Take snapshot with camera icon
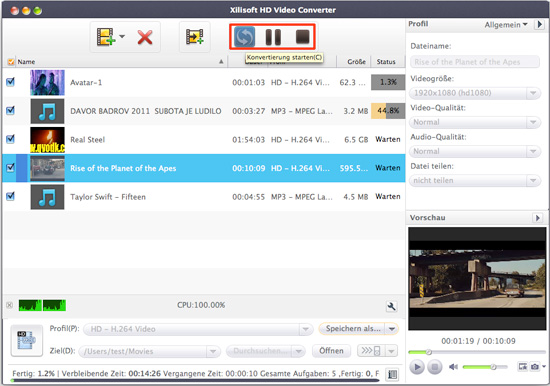 (535, 367)
